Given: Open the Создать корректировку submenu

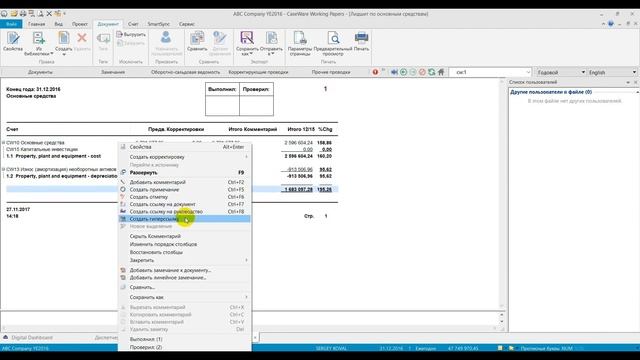Looking at the screenshot, I should pyautogui.click(x=184, y=157).
